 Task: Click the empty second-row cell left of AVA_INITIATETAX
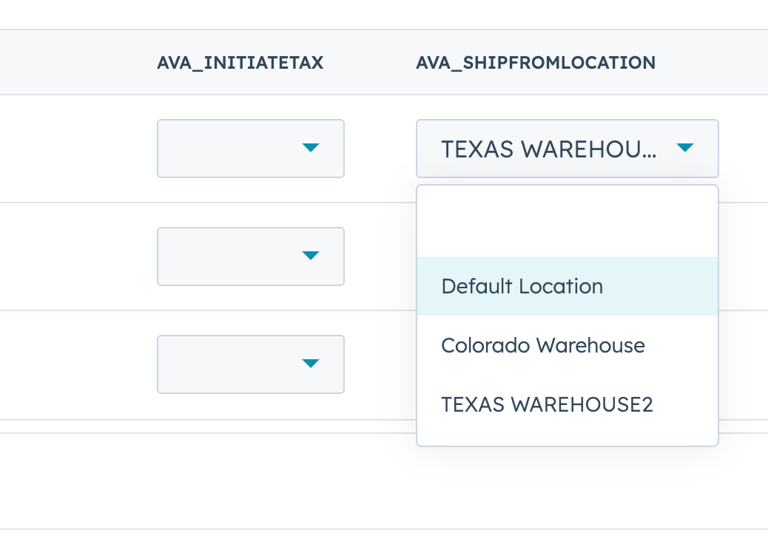click(70, 256)
